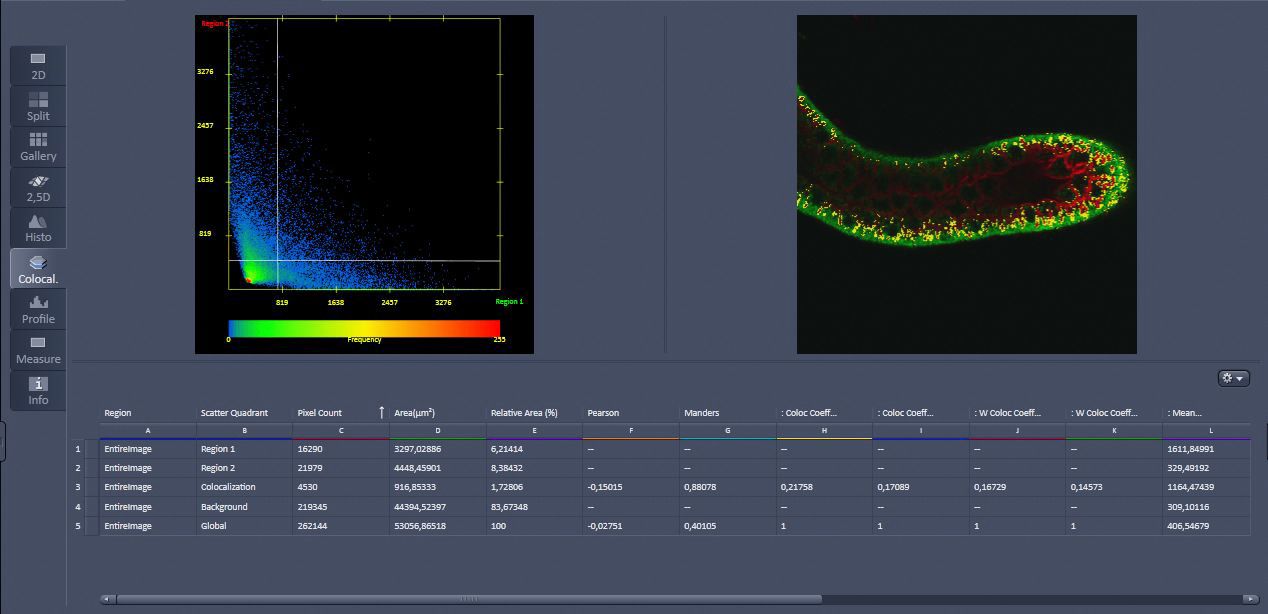
Task: Open the 2.5D view tab
Action: 38,187
